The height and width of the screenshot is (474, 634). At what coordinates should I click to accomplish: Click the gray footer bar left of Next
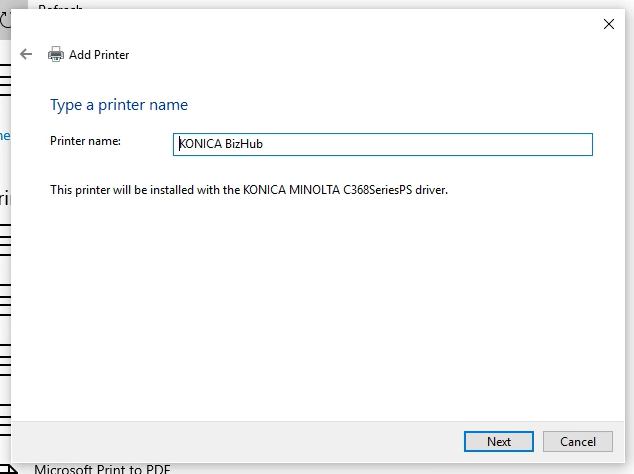[230, 441]
